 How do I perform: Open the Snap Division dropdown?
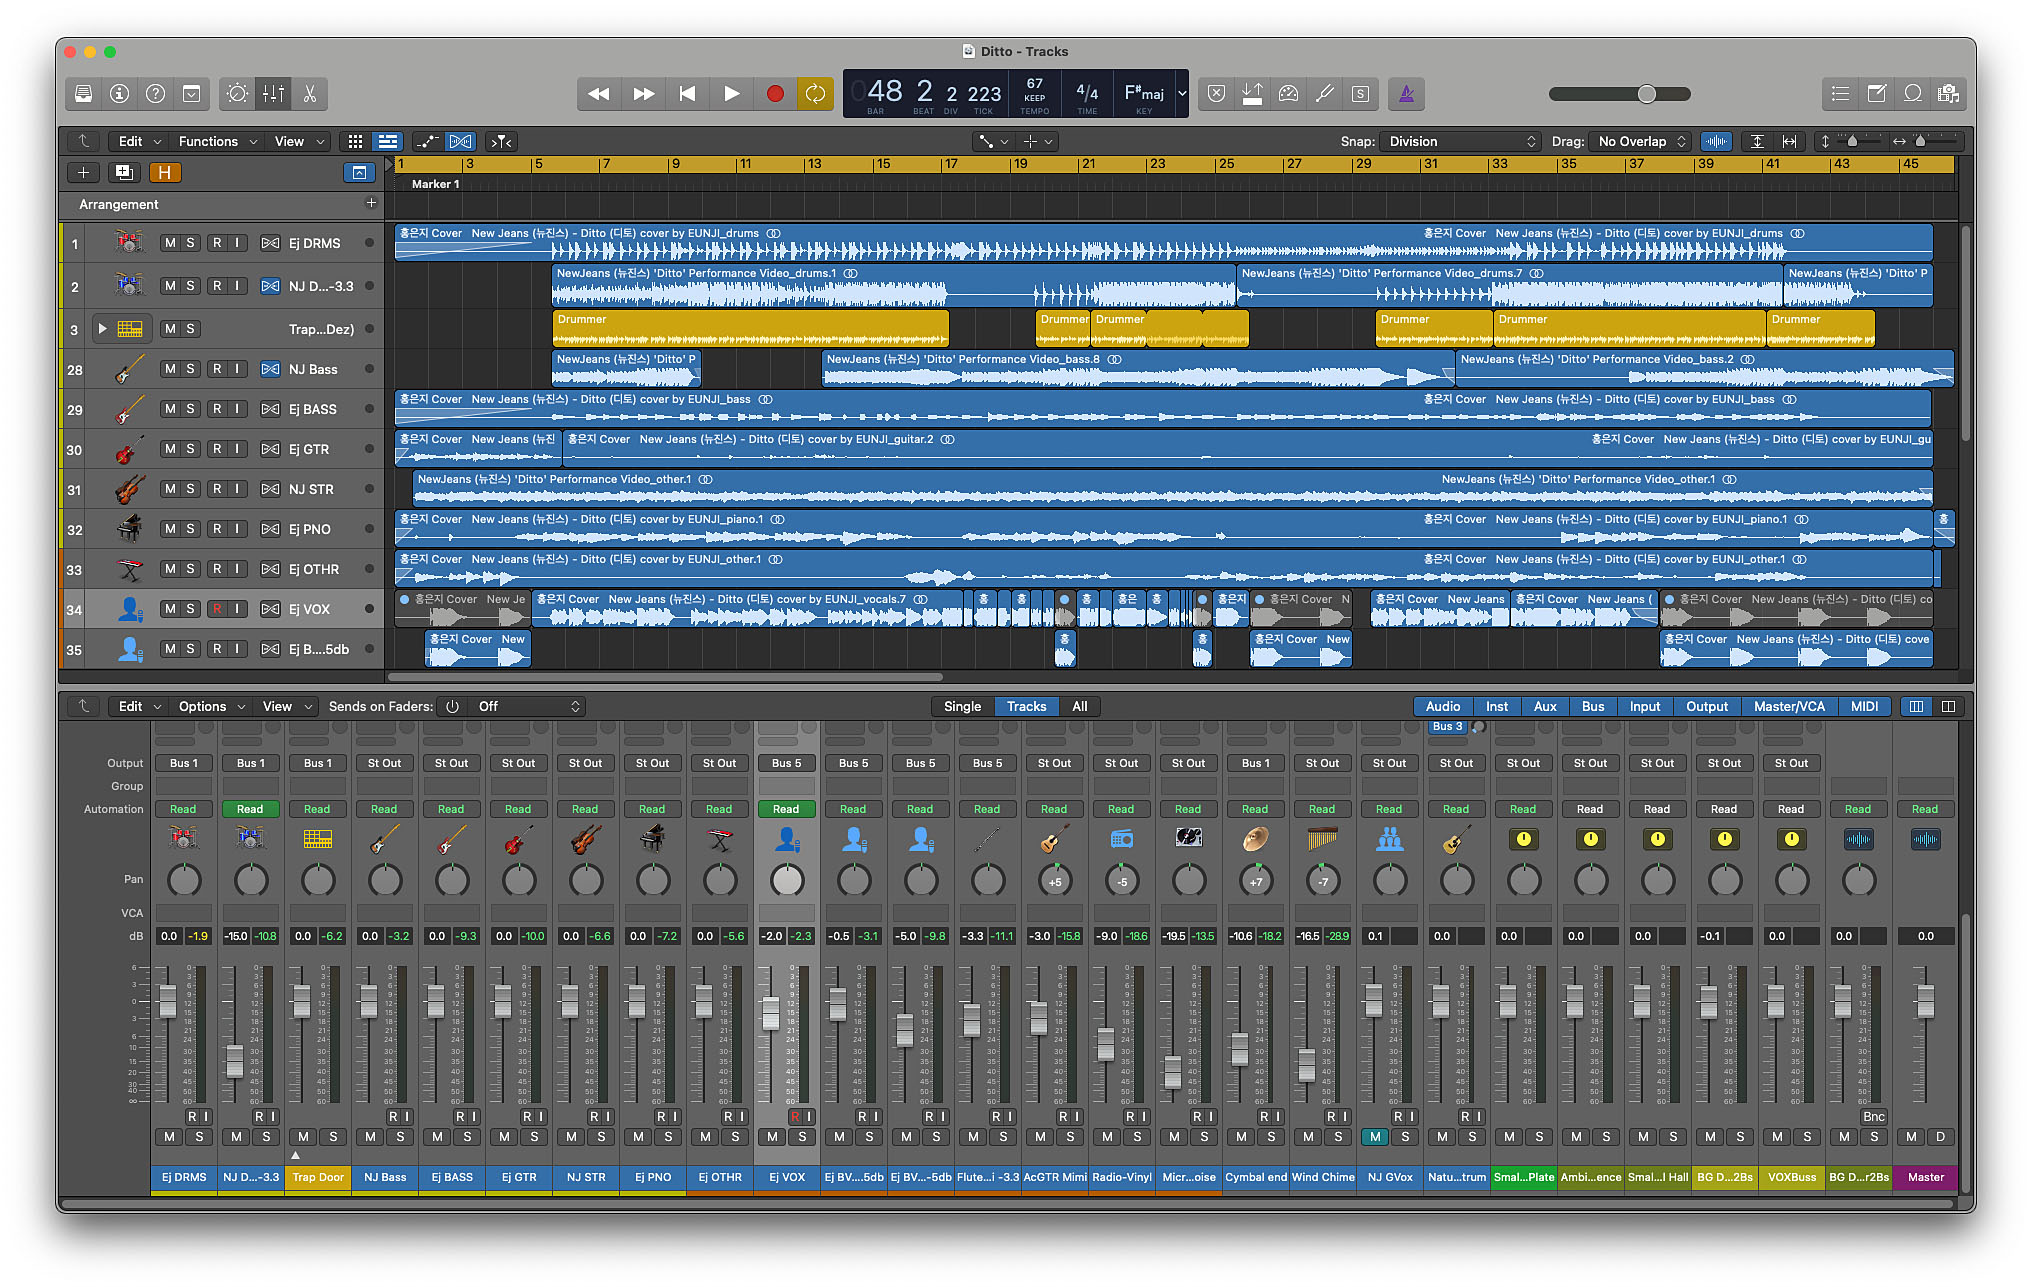click(1460, 141)
